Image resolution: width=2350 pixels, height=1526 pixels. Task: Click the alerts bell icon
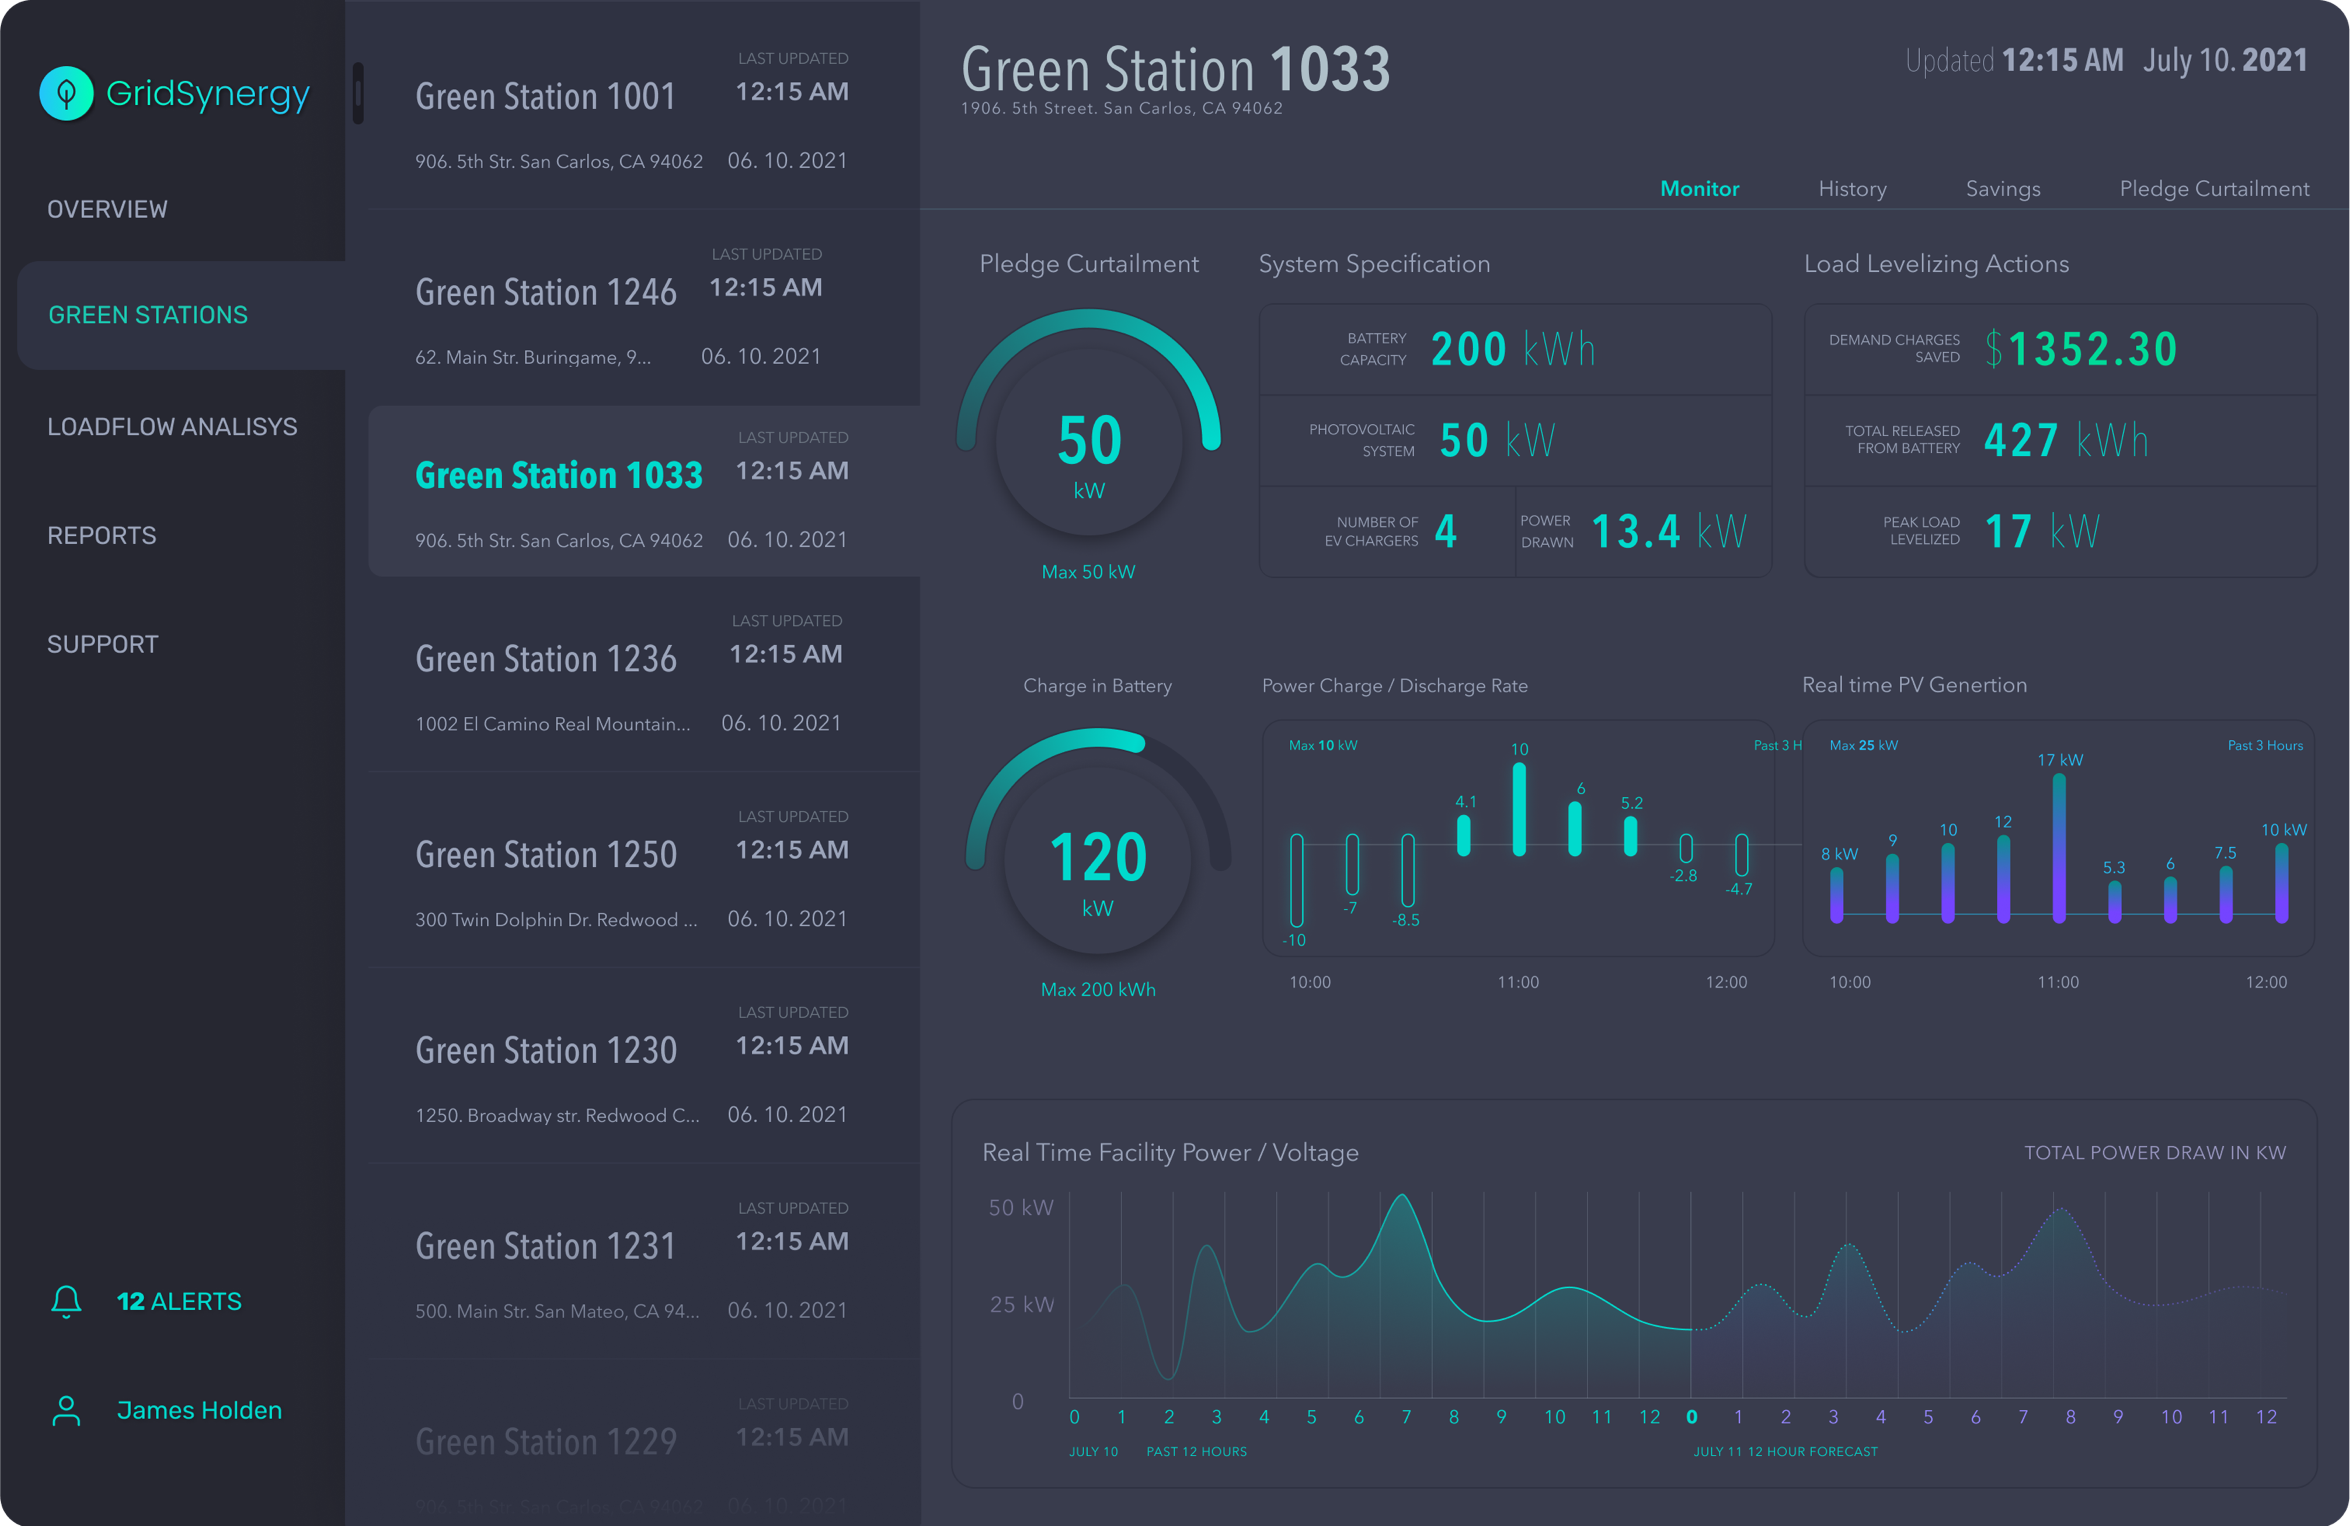tap(66, 1301)
